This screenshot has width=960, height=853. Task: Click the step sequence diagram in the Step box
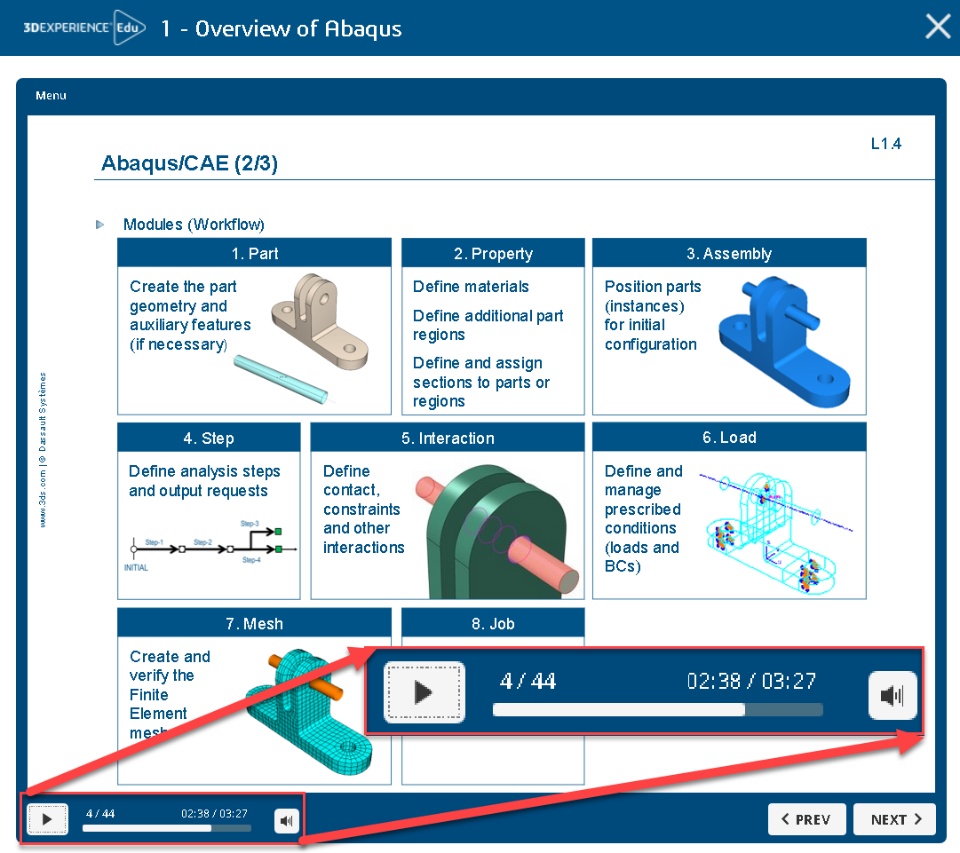(210, 546)
